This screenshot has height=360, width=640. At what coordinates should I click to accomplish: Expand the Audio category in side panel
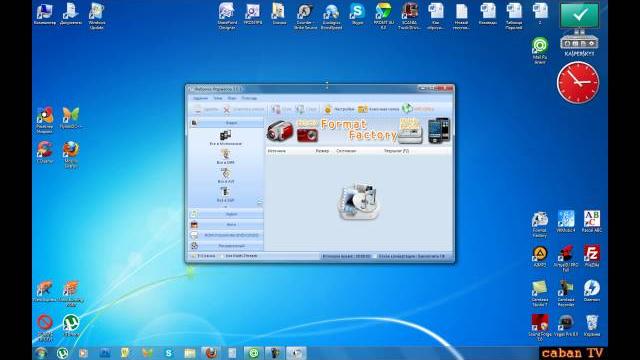tap(227, 214)
